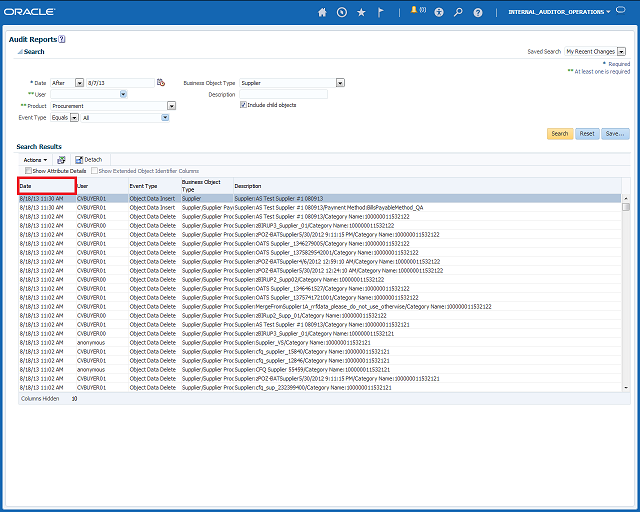Open the search magnifier icon
Image resolution: width=640 pixels, height=512 pixels.
[458, 12]
